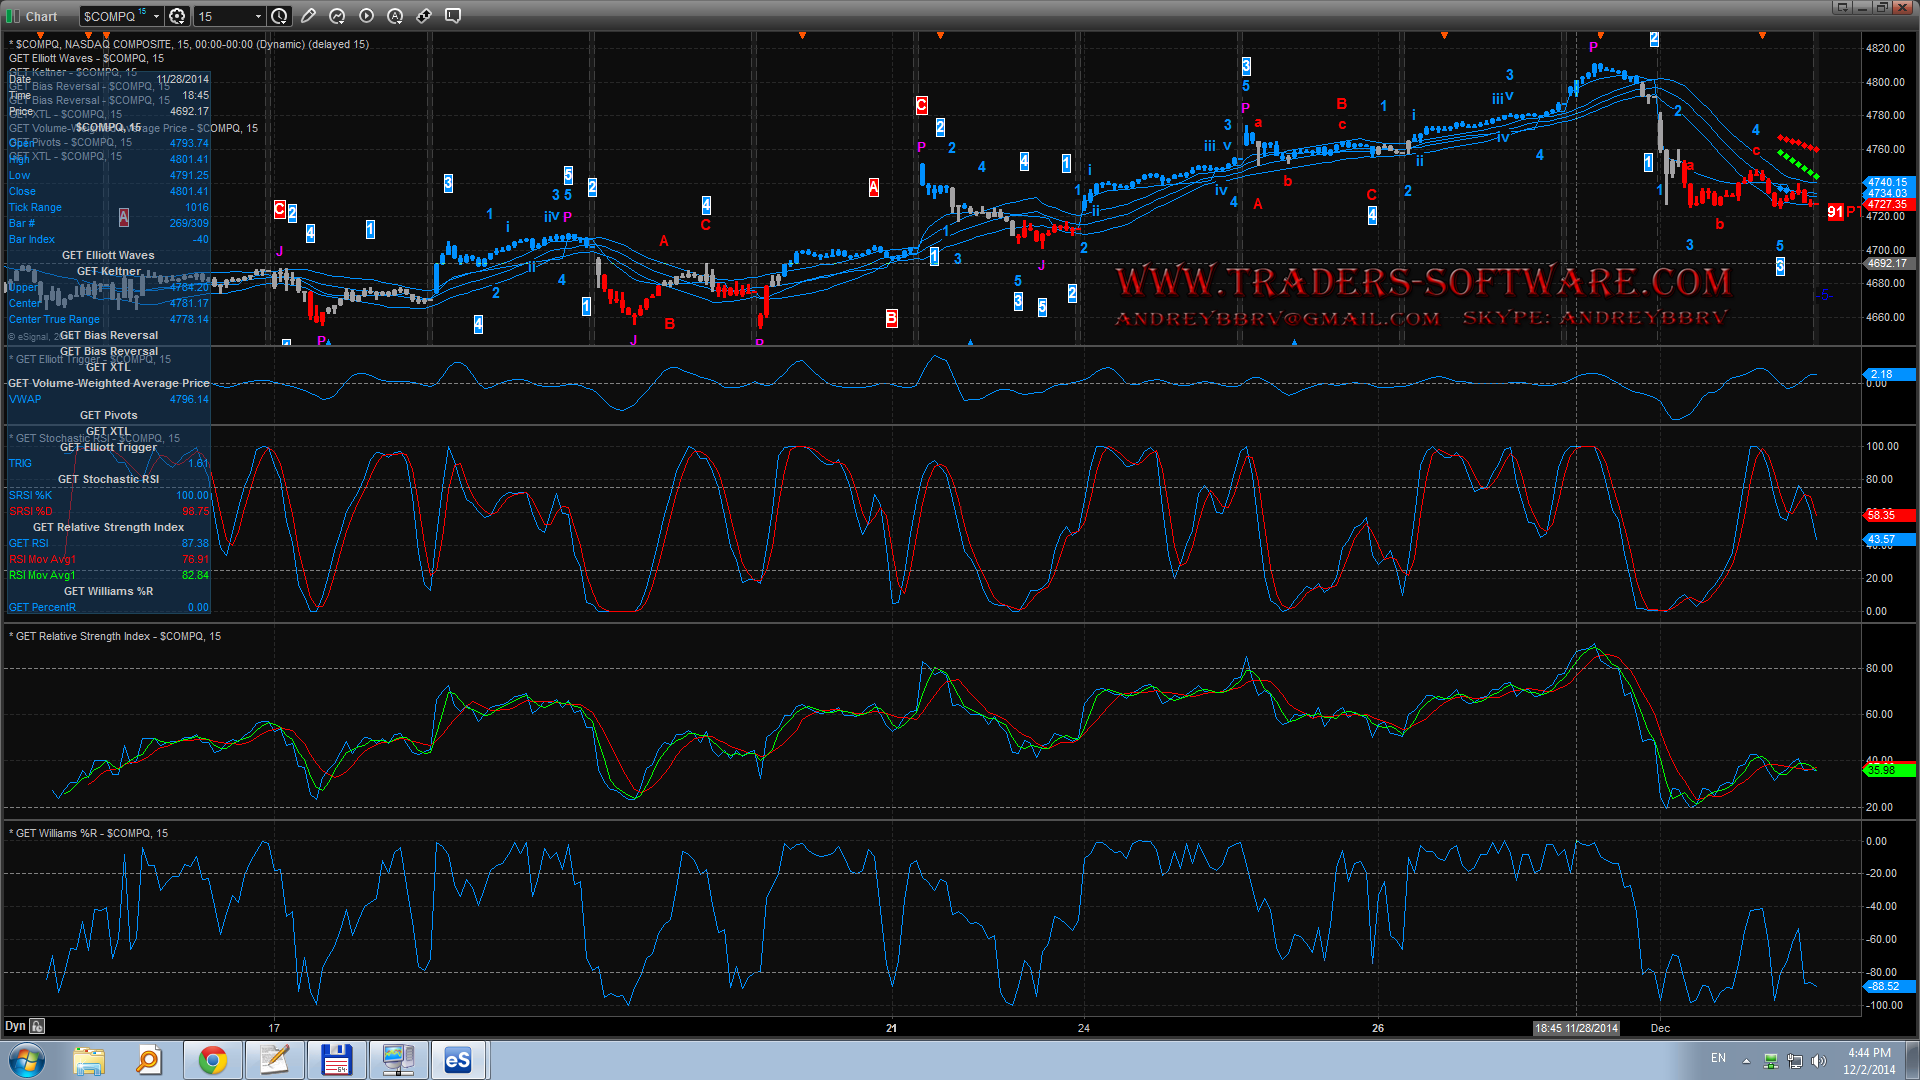The image size is (1920, 1080).
Task: Click the symbol link arrows icon
Action: [x=424, y=16]
